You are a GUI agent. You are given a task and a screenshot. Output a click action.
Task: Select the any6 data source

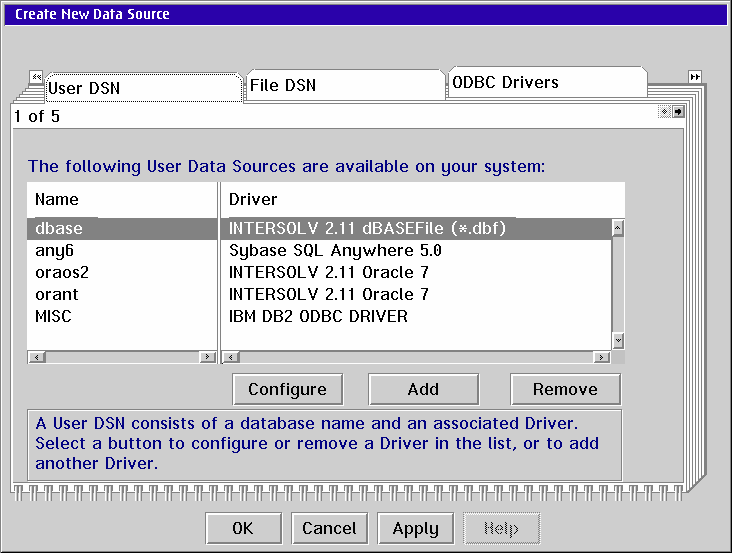[122, 251]
